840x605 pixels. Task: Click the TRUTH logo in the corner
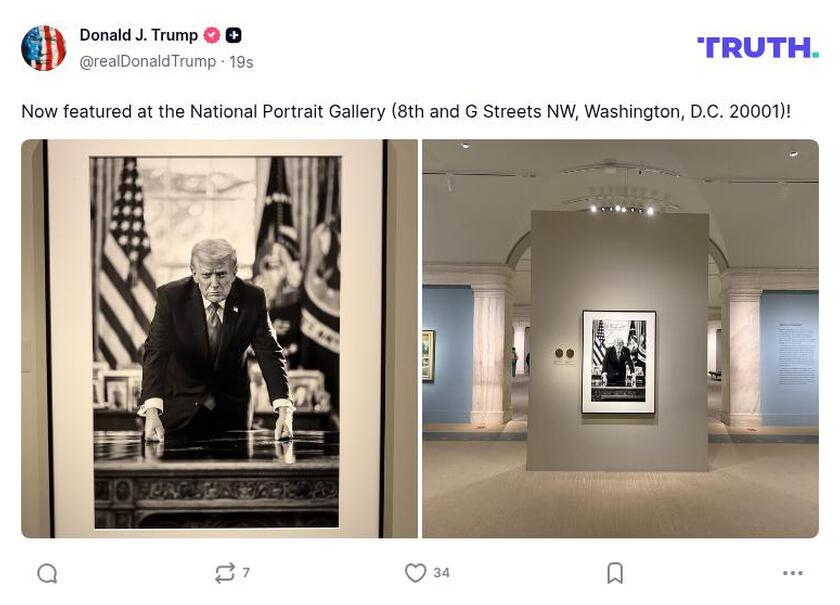point(757,45)
